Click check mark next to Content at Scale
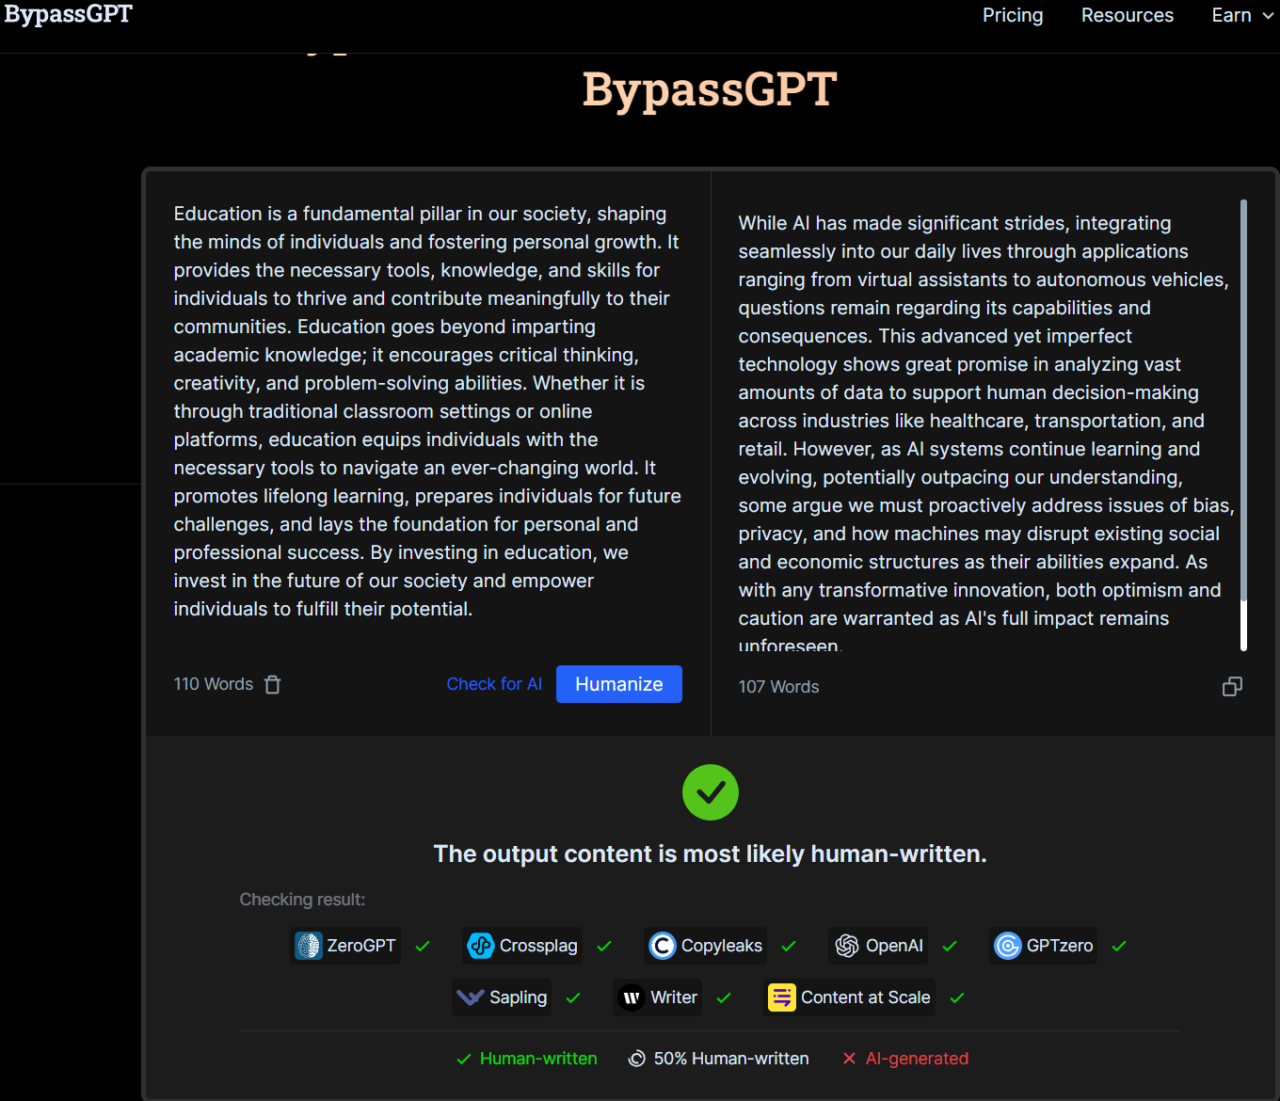 957,998
